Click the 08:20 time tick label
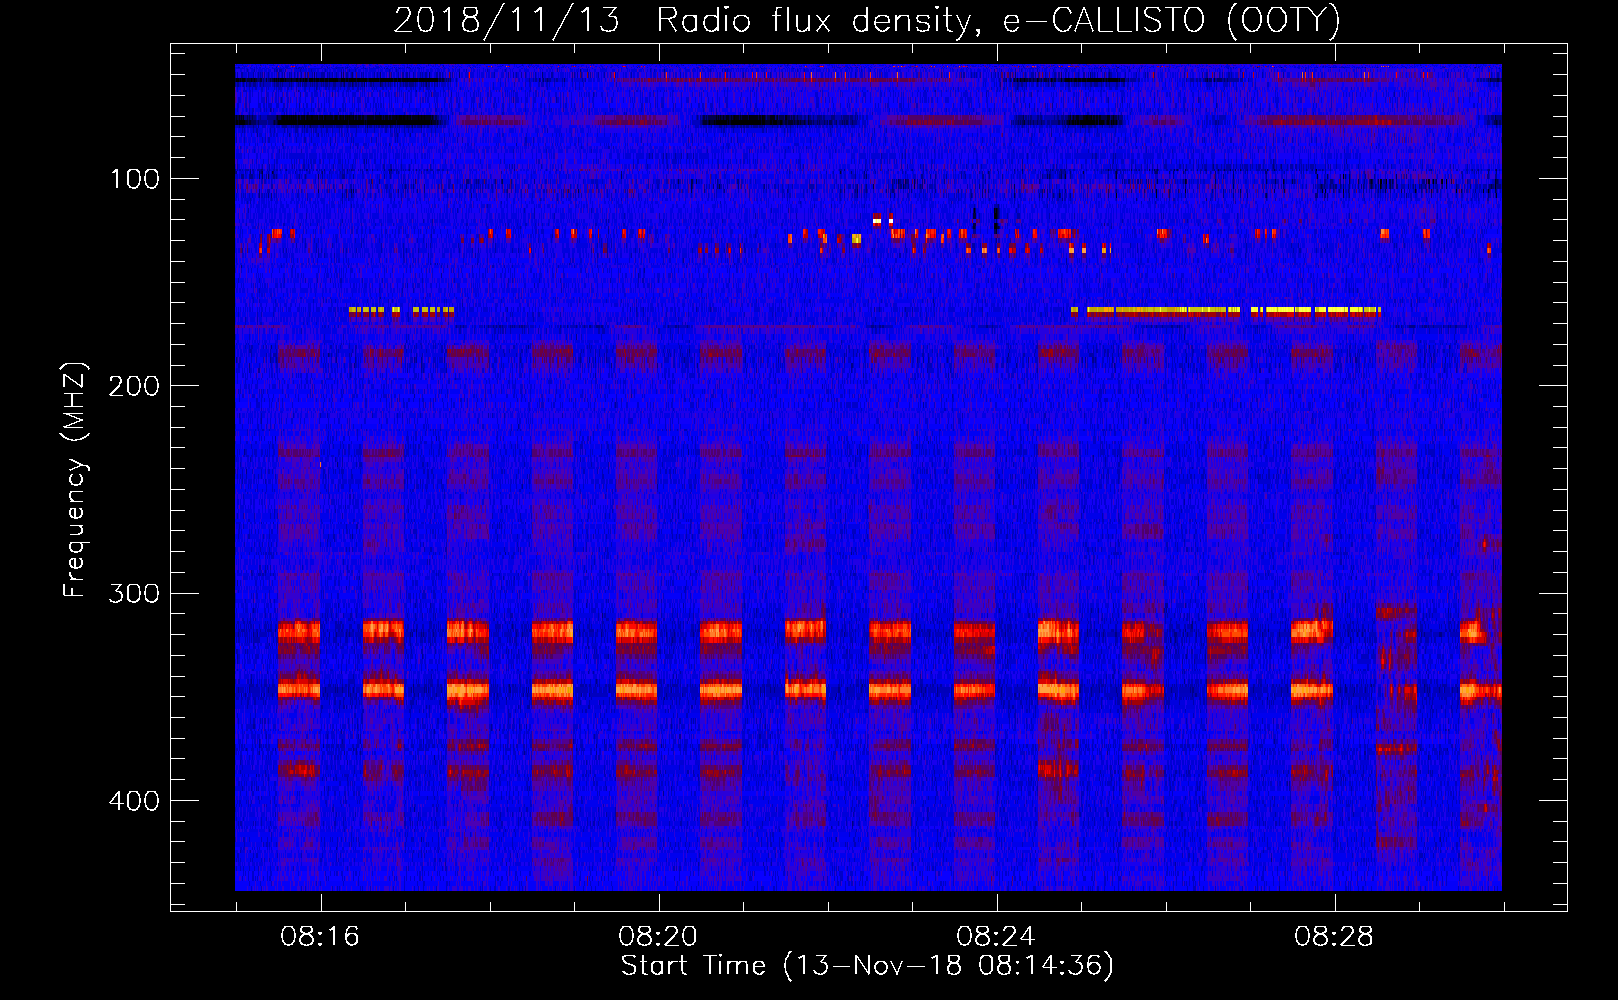 pyautogui.click(x=658, y=937)
